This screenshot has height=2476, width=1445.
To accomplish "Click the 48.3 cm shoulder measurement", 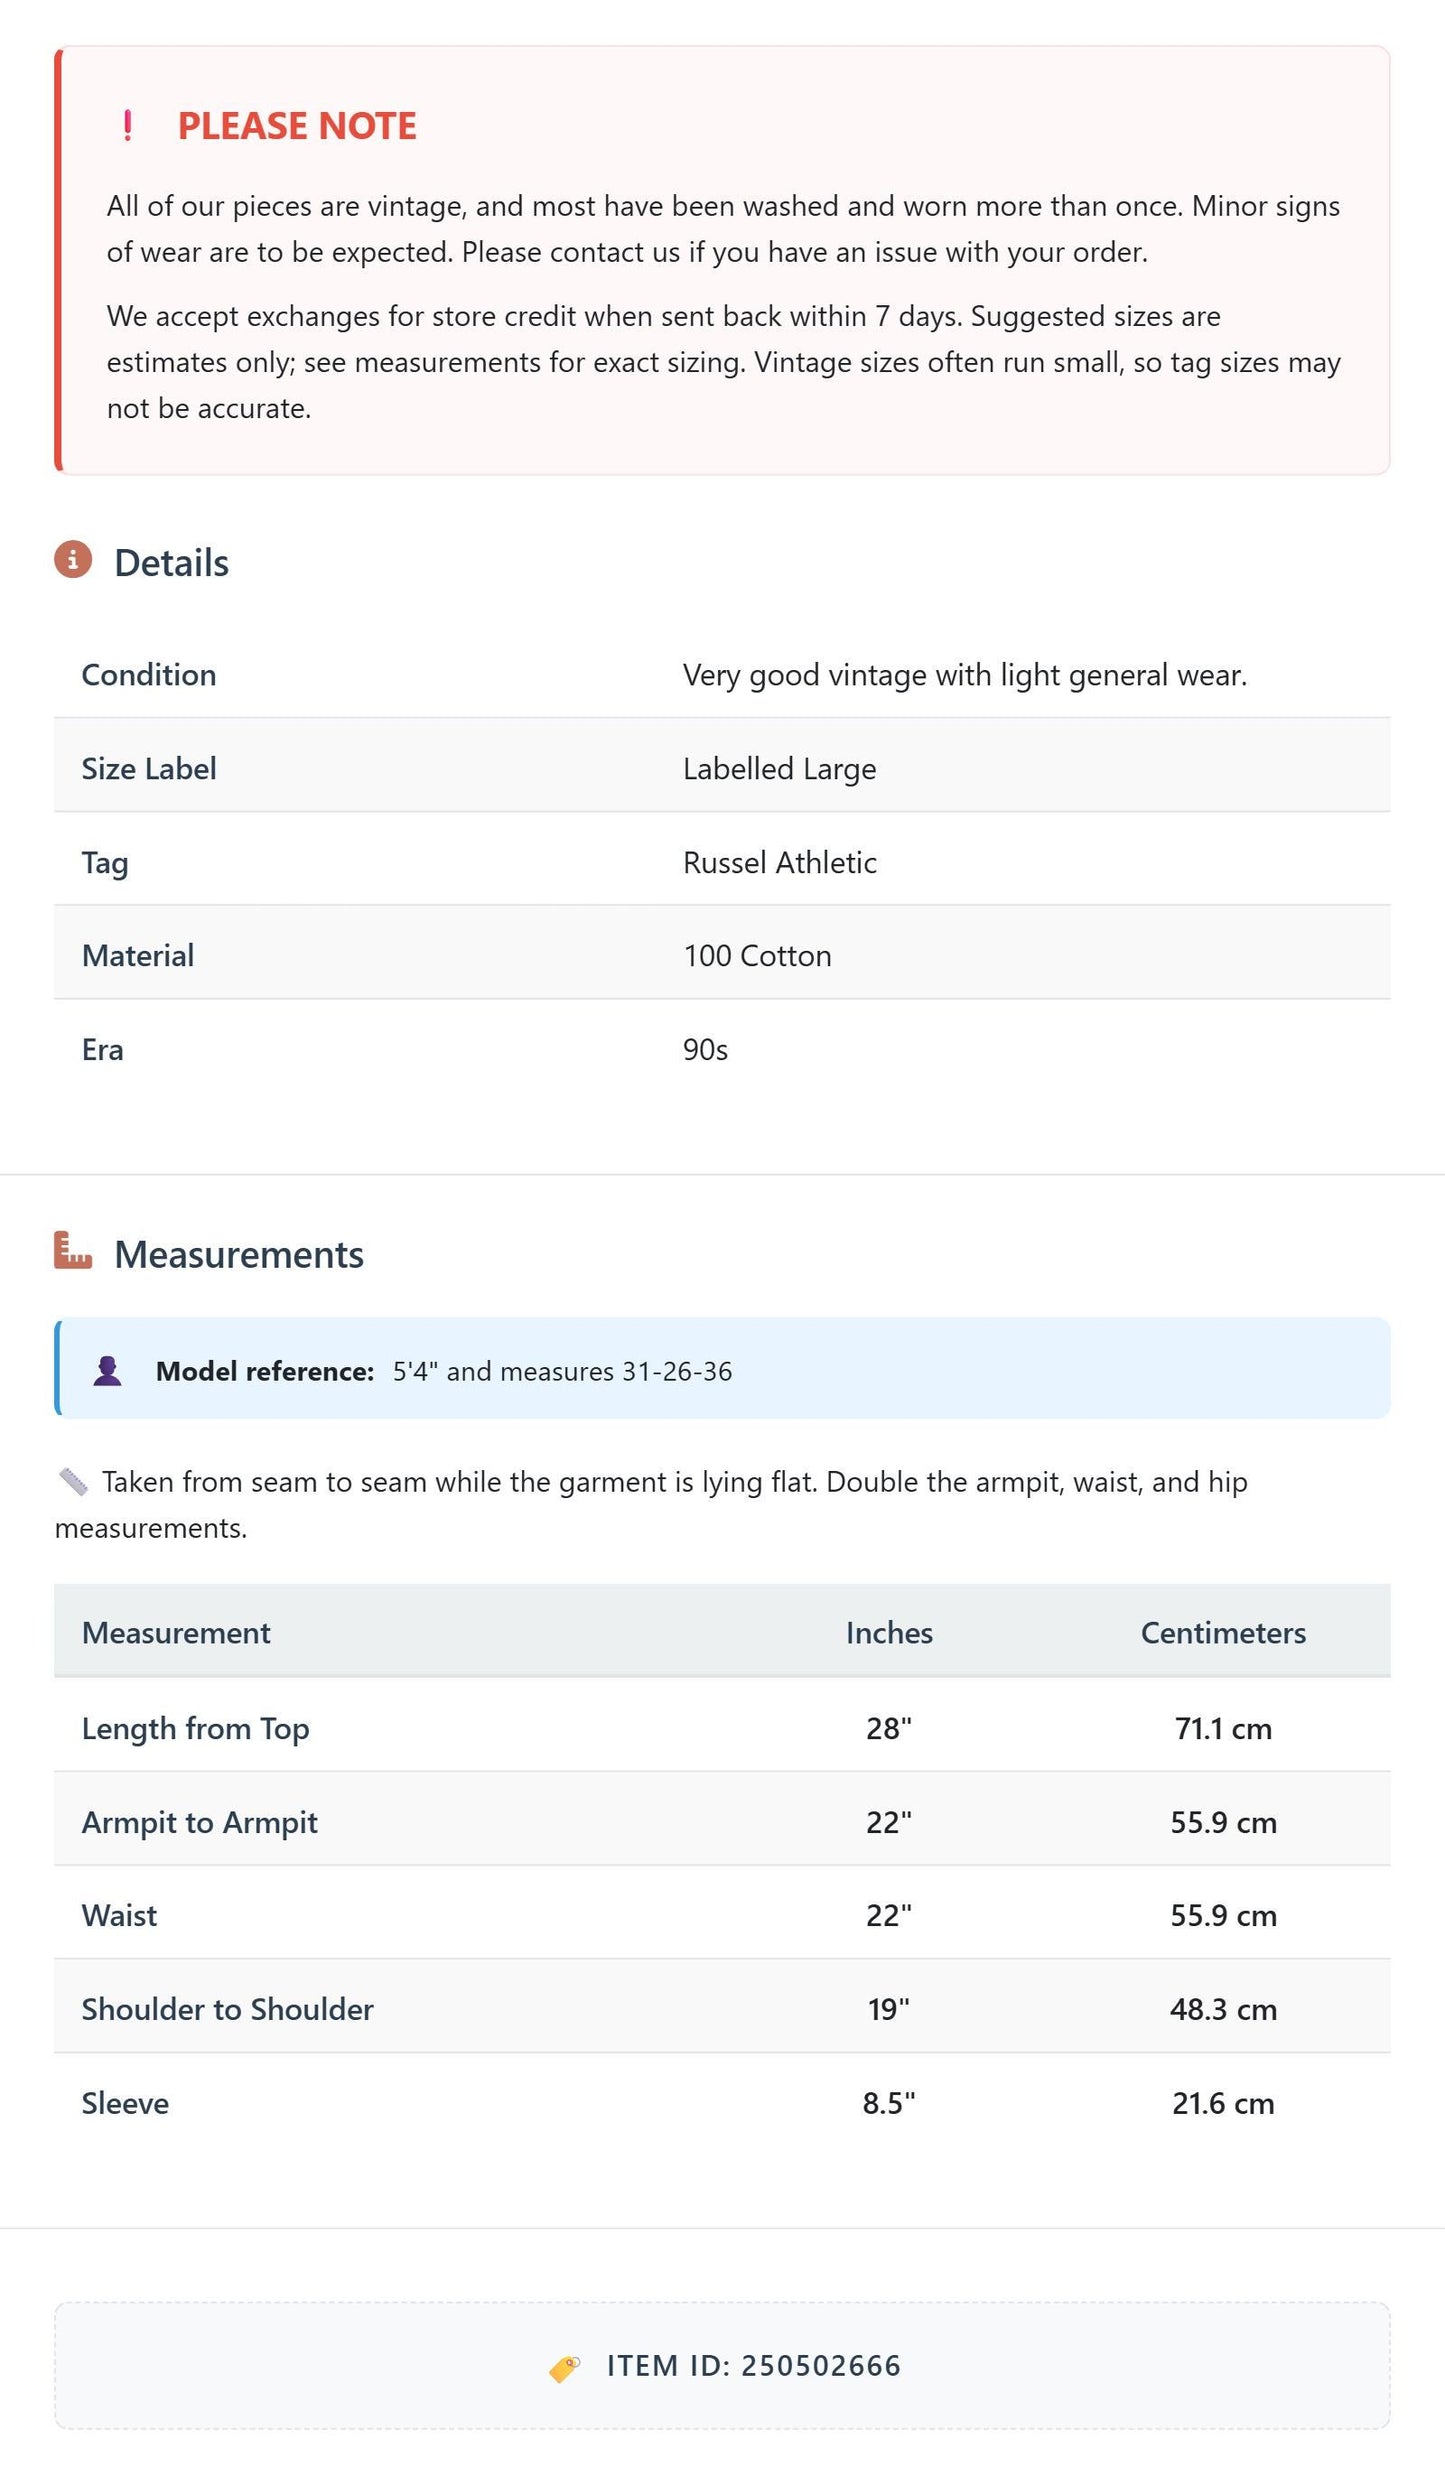I will [x=1223, y=2009].
